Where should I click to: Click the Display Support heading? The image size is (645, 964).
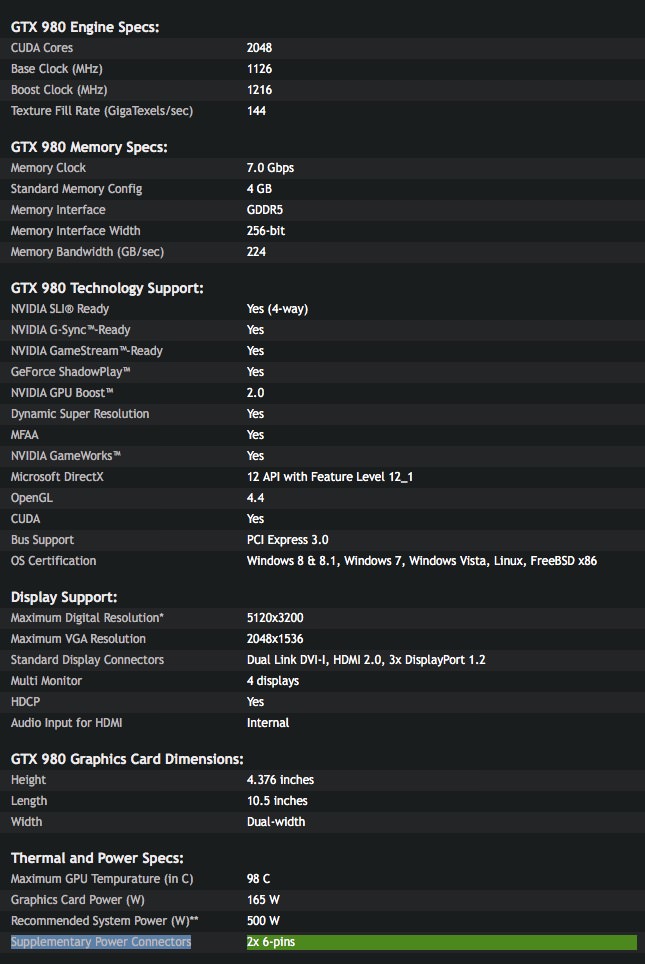pos(64,597)
